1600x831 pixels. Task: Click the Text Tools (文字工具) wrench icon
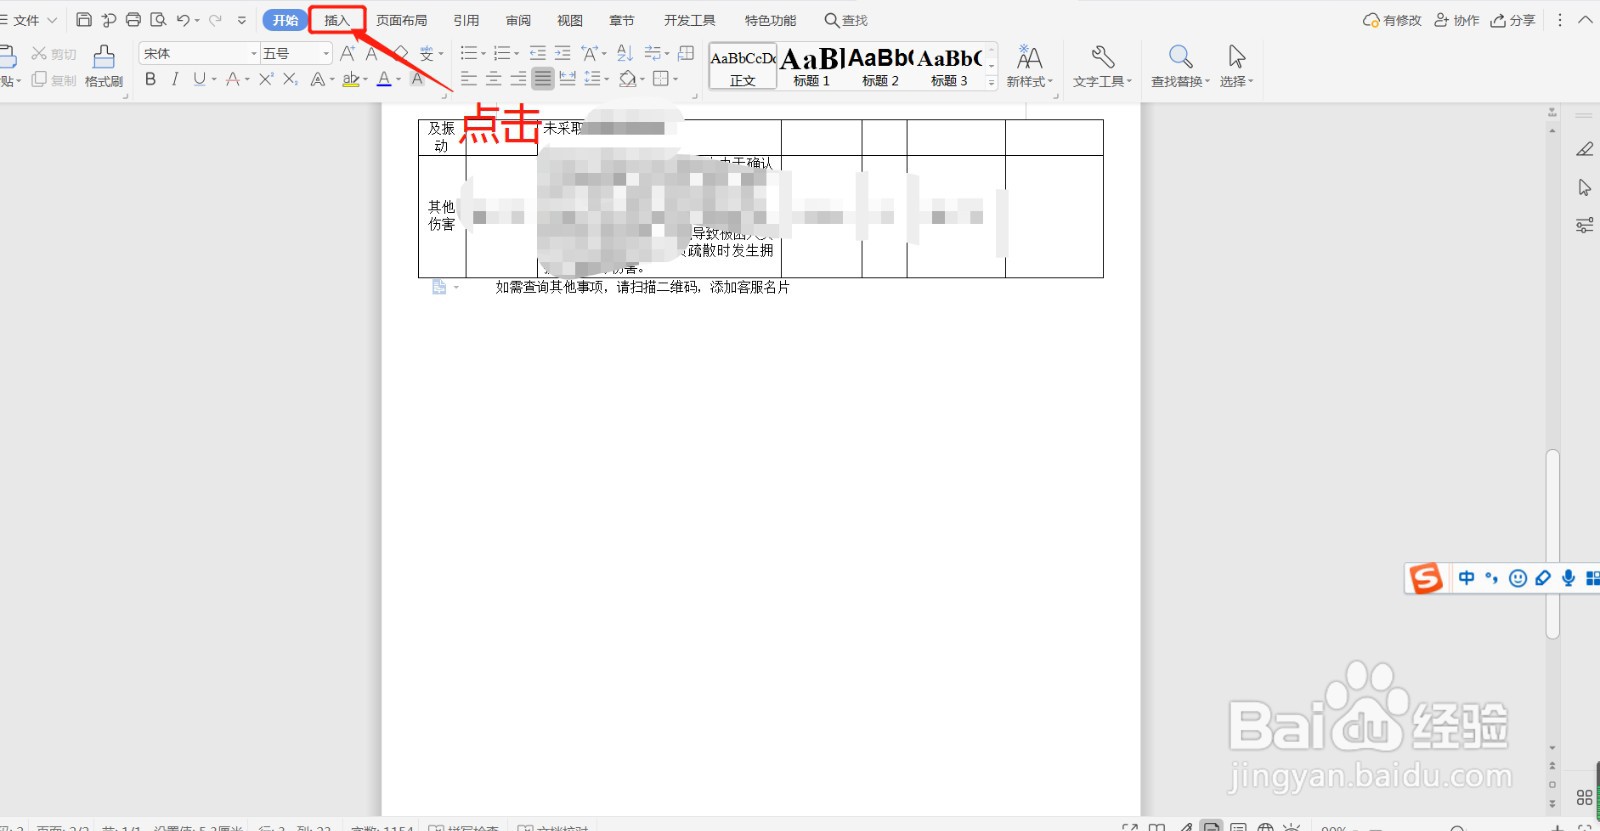pos(1103,57)
